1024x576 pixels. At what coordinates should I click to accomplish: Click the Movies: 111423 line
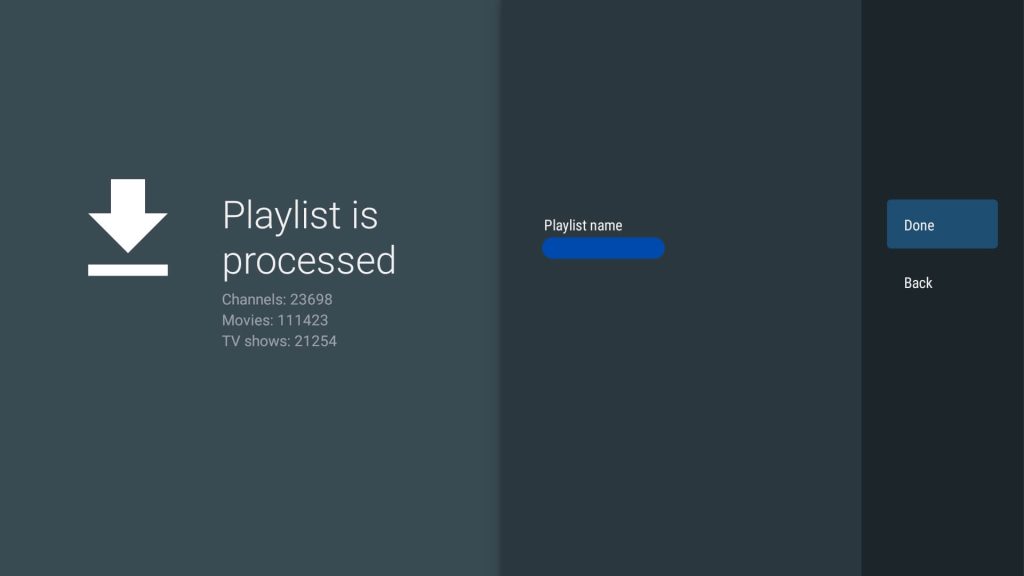point(275,320)
